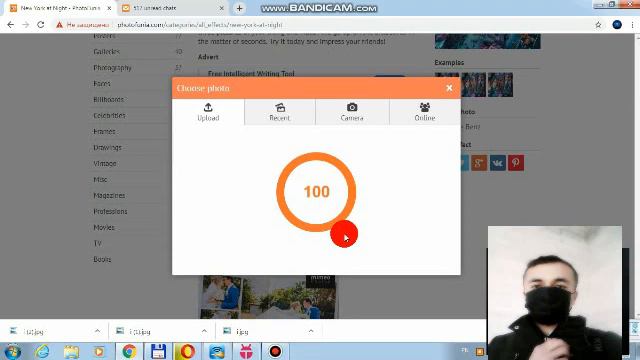Open the pink bug app in taskbar
The image size is (640, 360).
pyautogui.click(x=246, y=351)
